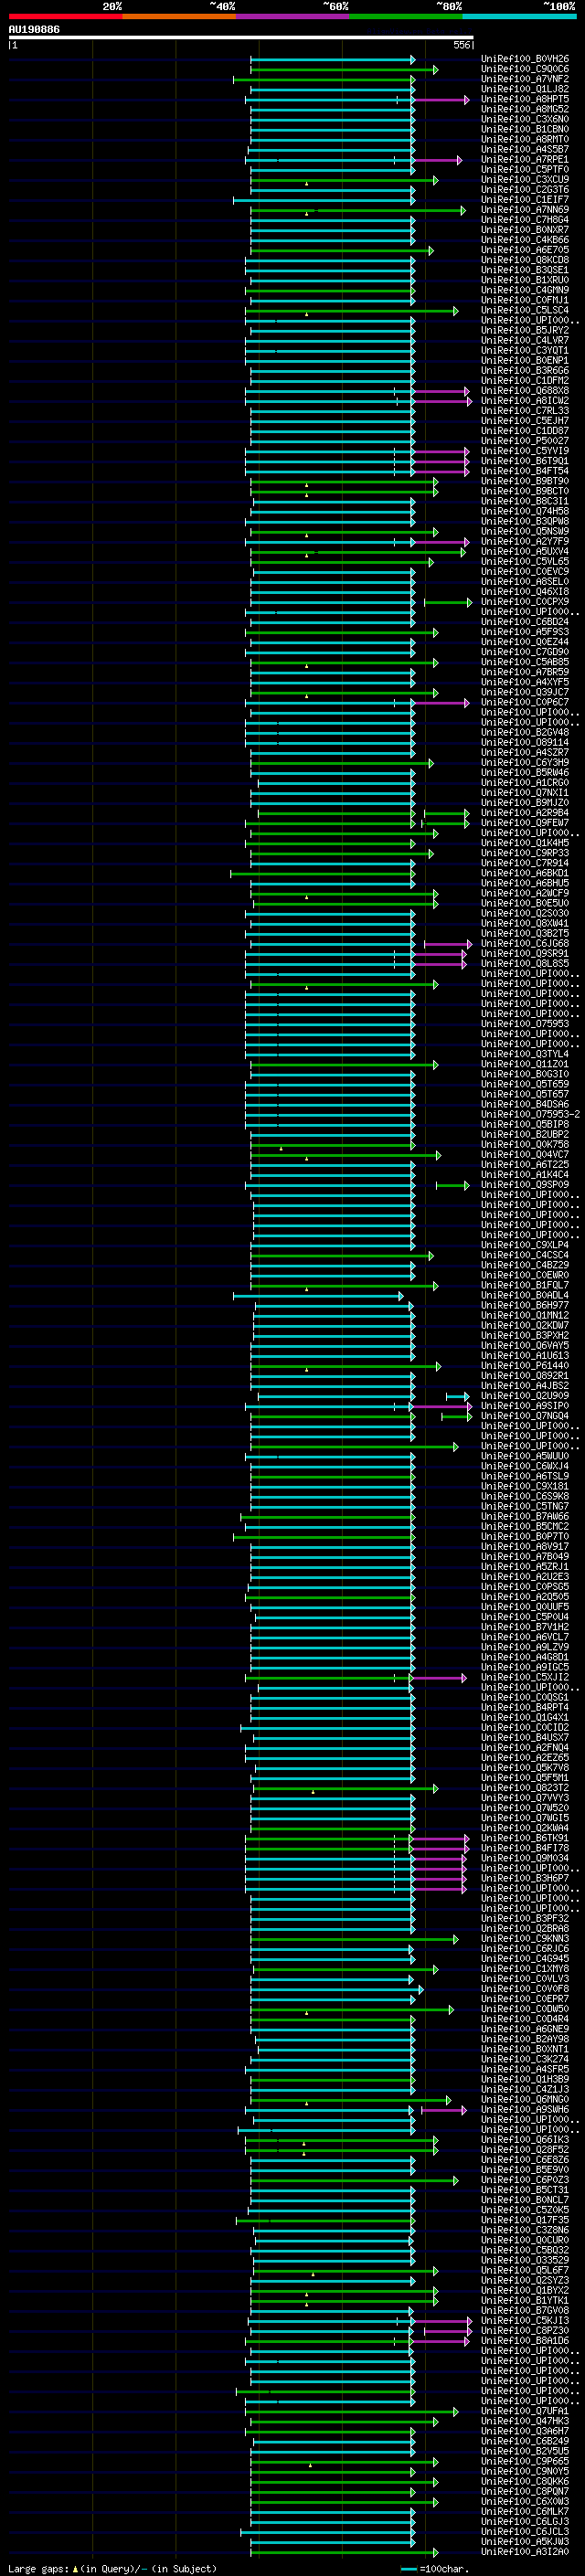Select hit label UniRef100_O89114
The image size is (585, 2576).
coord(525,743)
